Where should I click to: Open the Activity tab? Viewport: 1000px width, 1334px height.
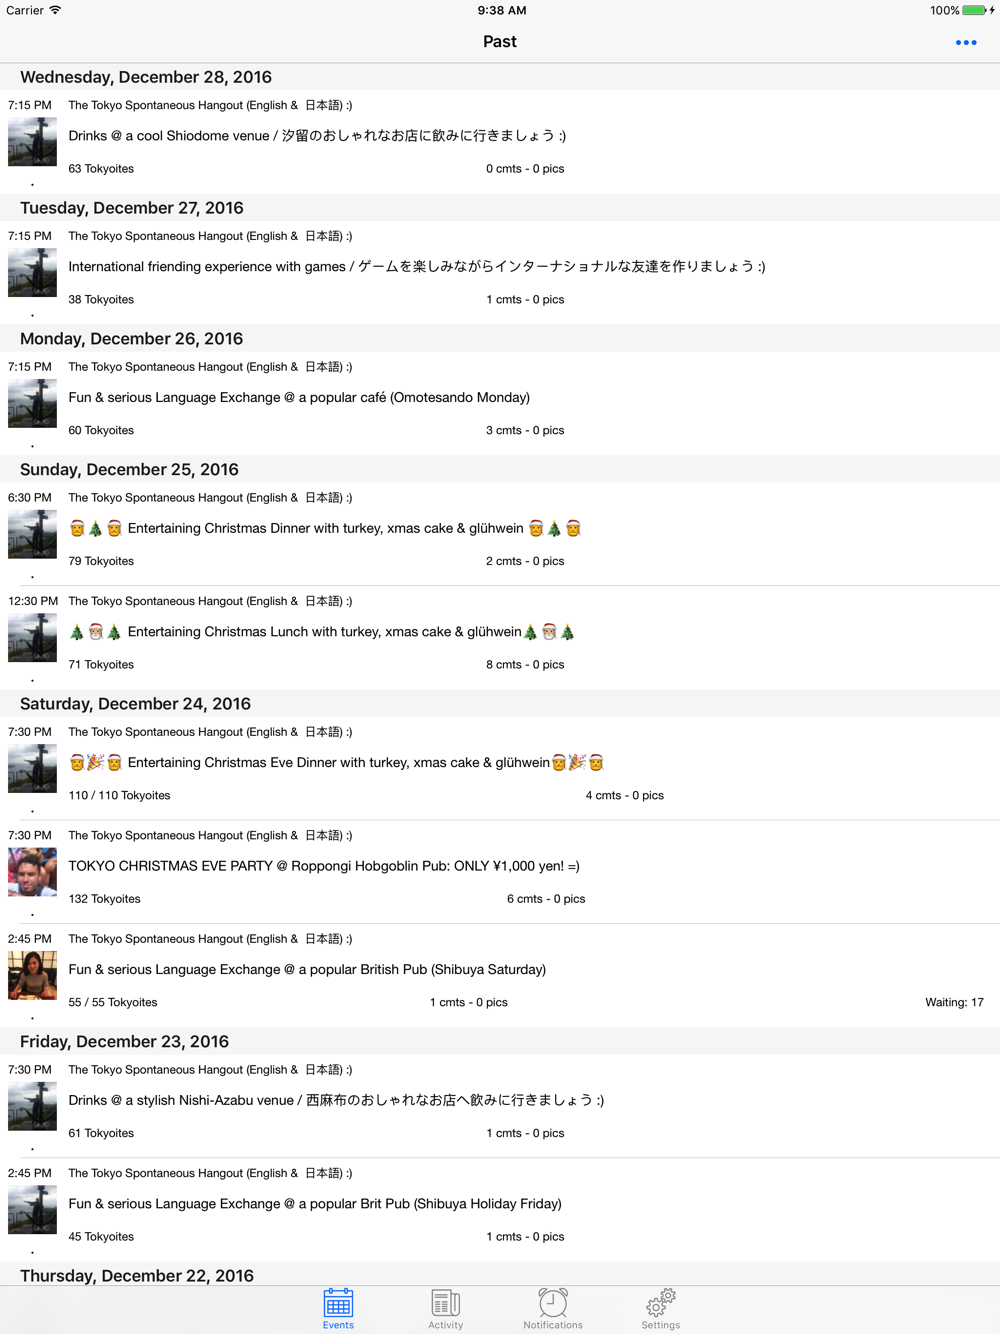point(446,1309)
